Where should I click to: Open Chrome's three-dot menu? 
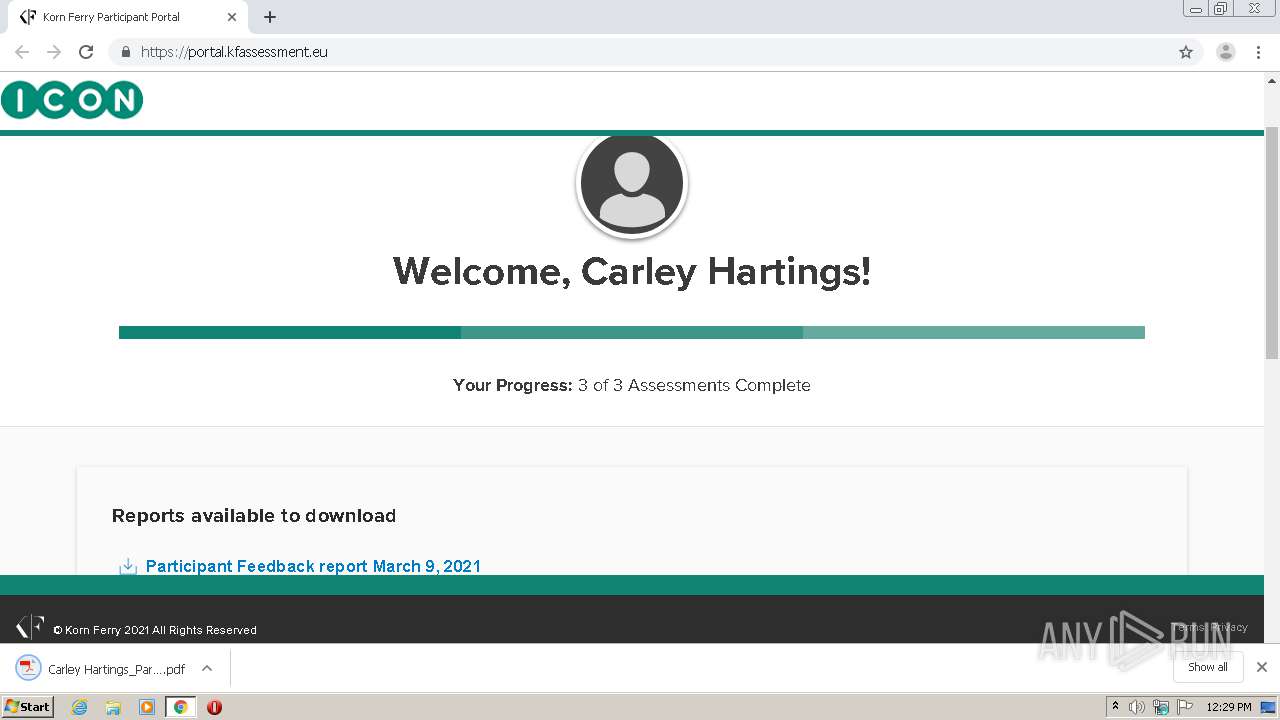tap(1258, 52)
